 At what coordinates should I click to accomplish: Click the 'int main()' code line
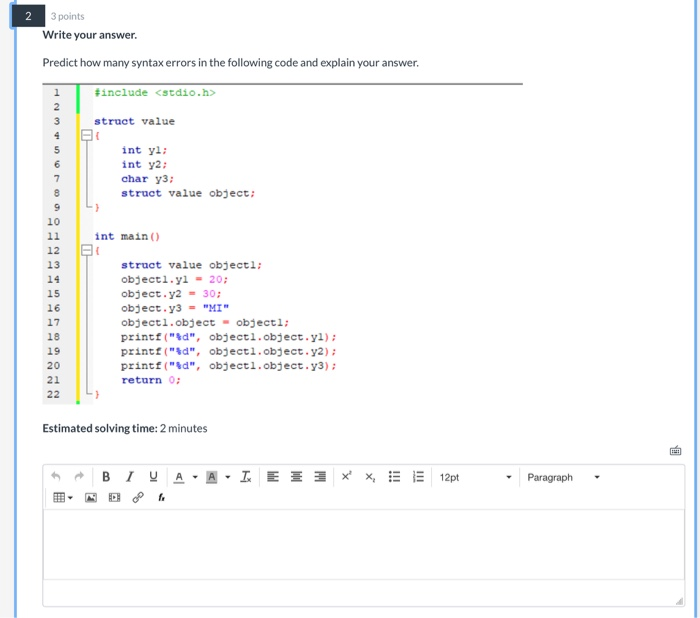tap(127, 236)
